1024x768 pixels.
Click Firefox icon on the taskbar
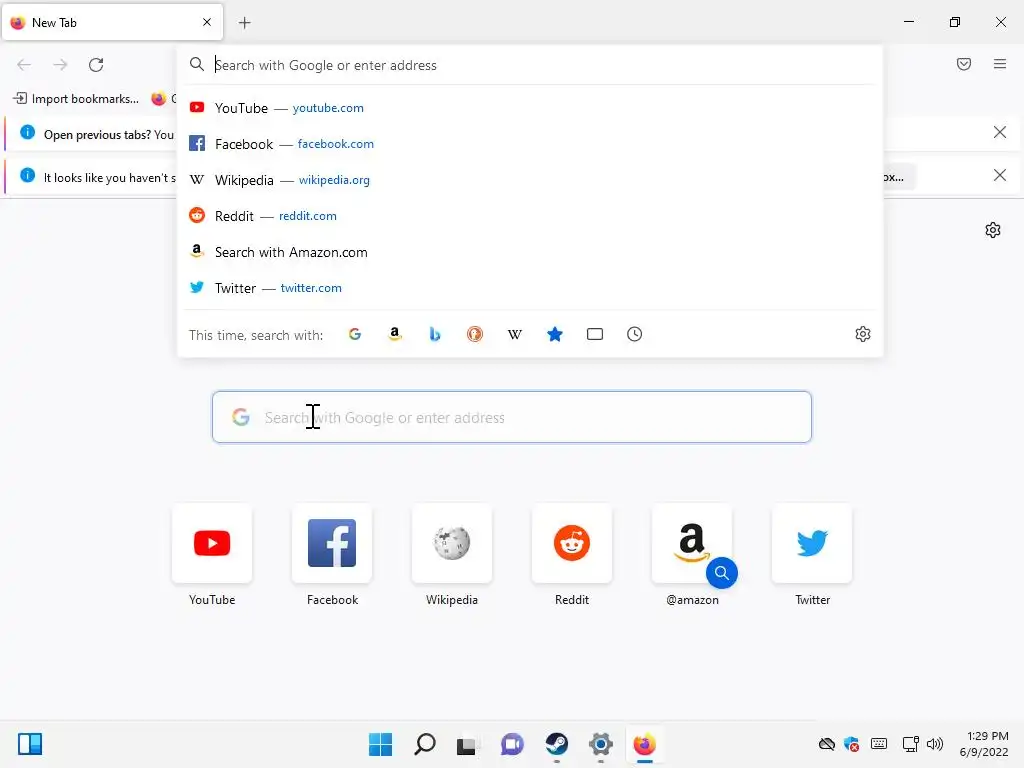[x=645, y=744]
